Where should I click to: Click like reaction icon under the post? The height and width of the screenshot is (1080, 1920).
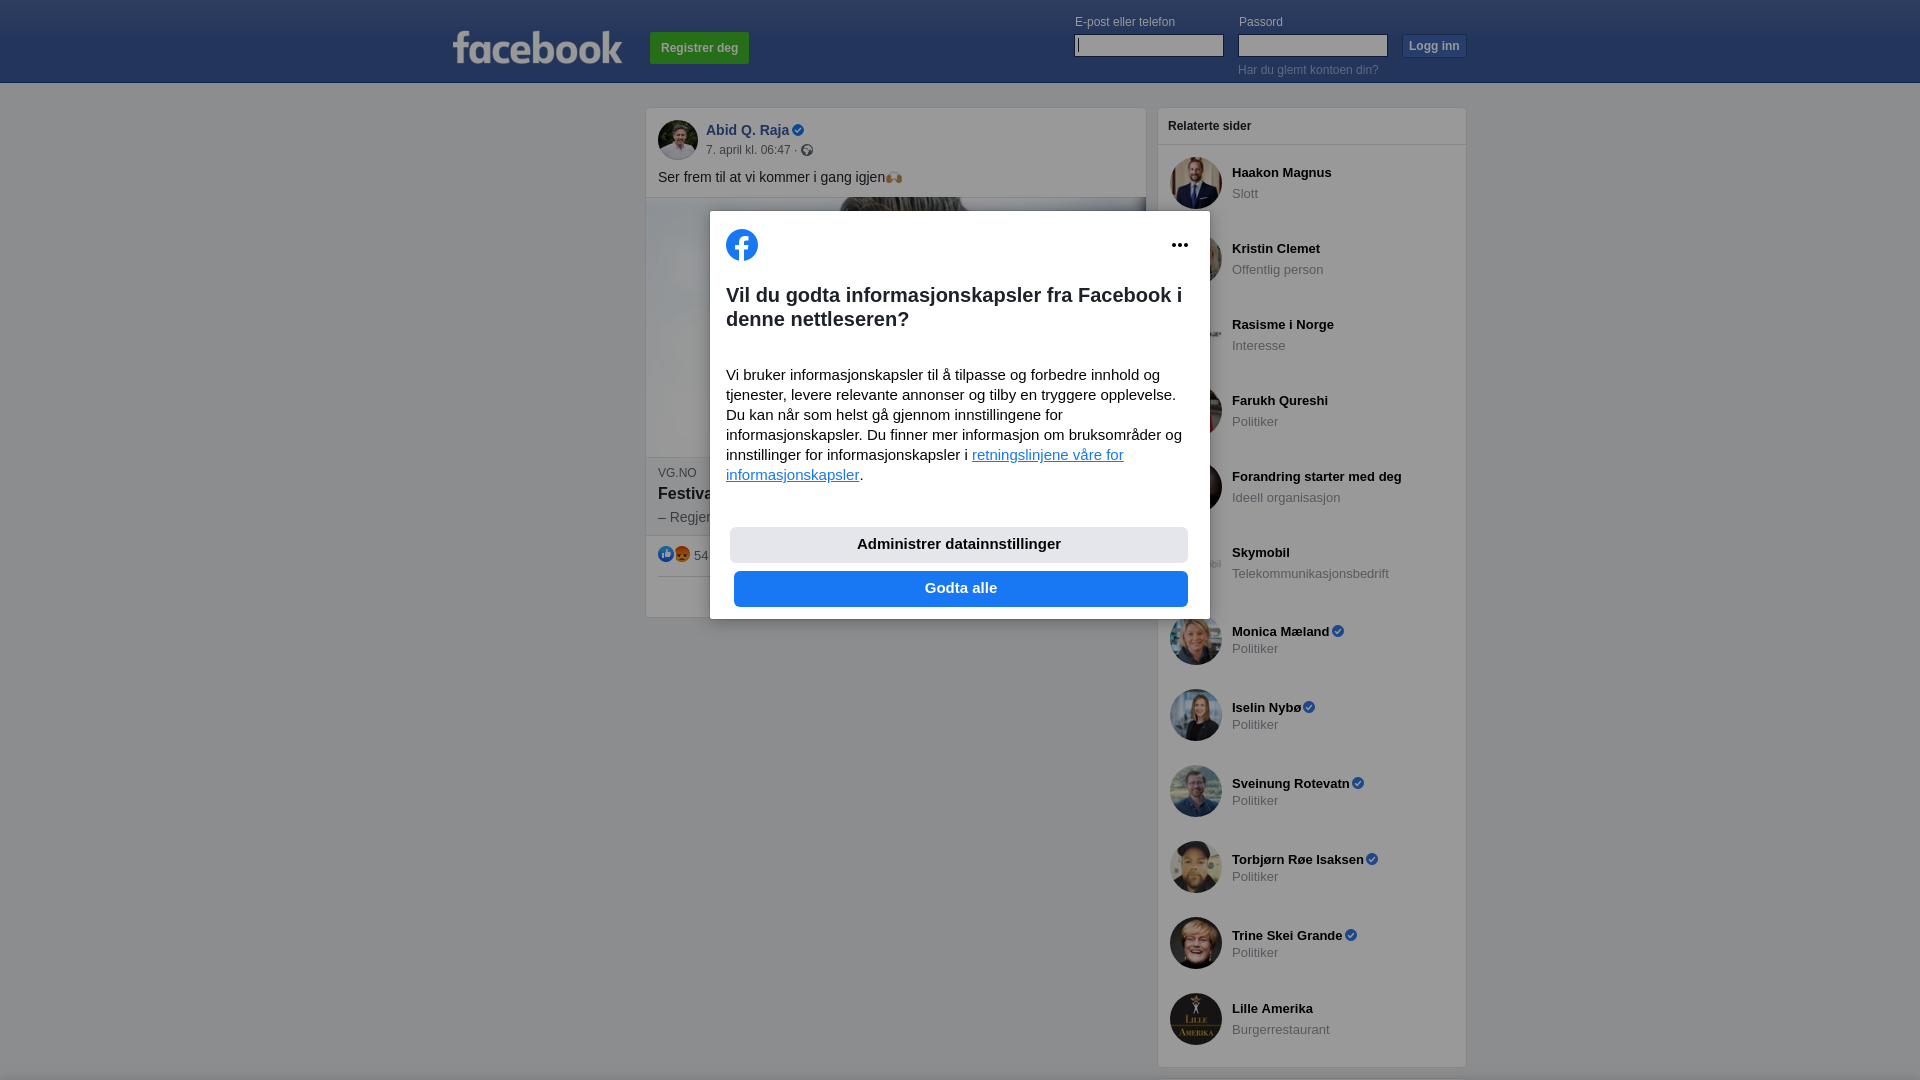[x=666, y=554]
